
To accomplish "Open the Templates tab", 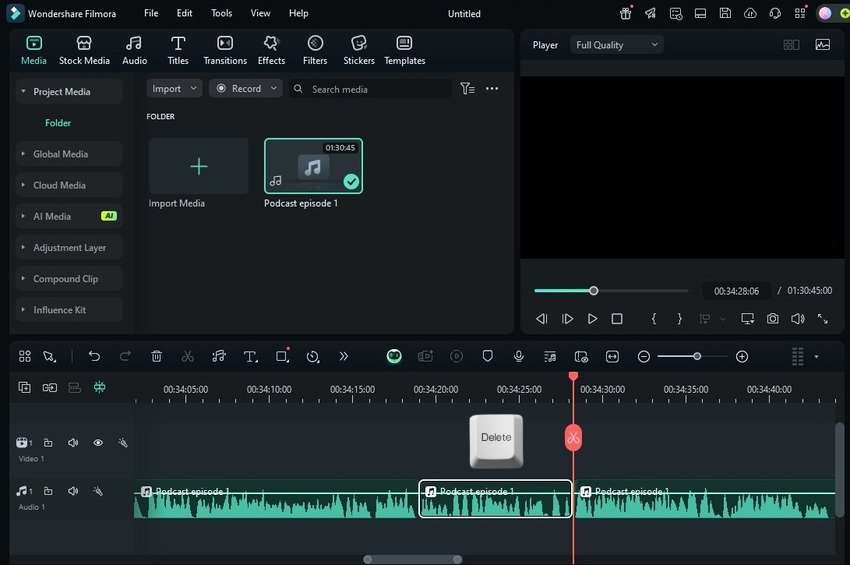I will [404, 50].
